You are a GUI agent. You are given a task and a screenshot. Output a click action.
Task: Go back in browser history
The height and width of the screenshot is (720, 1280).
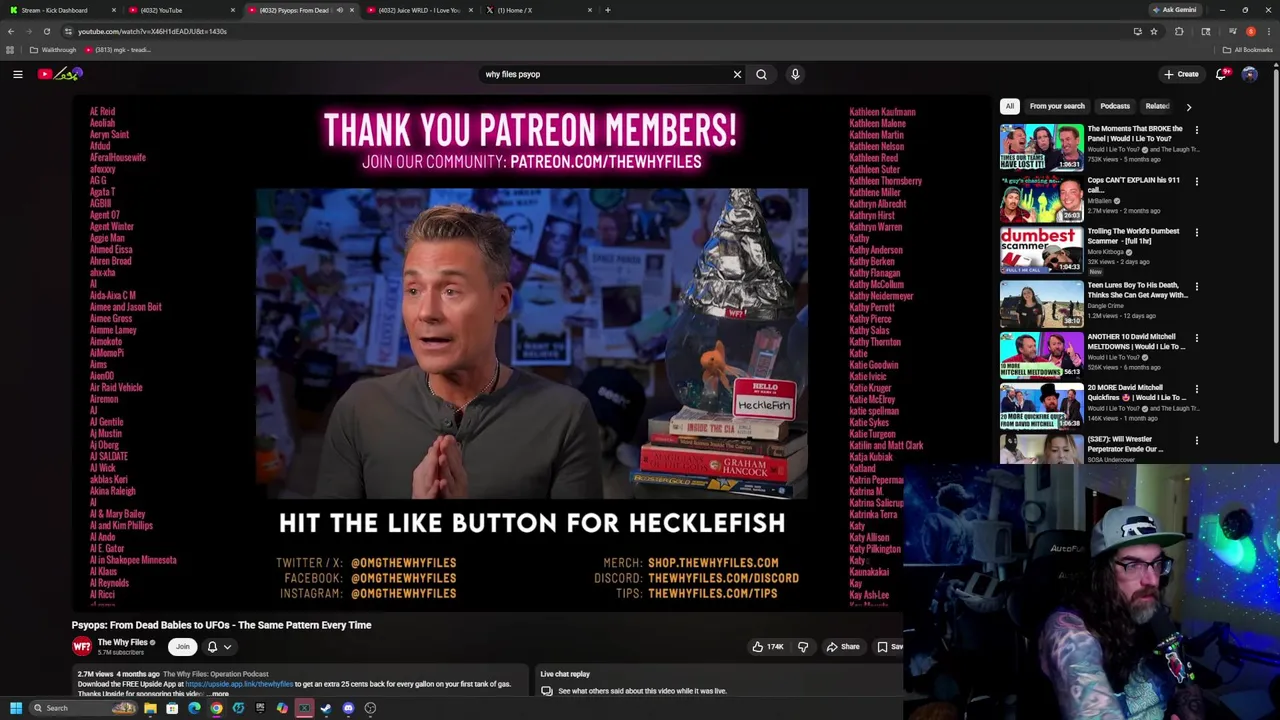coord(11,31)
